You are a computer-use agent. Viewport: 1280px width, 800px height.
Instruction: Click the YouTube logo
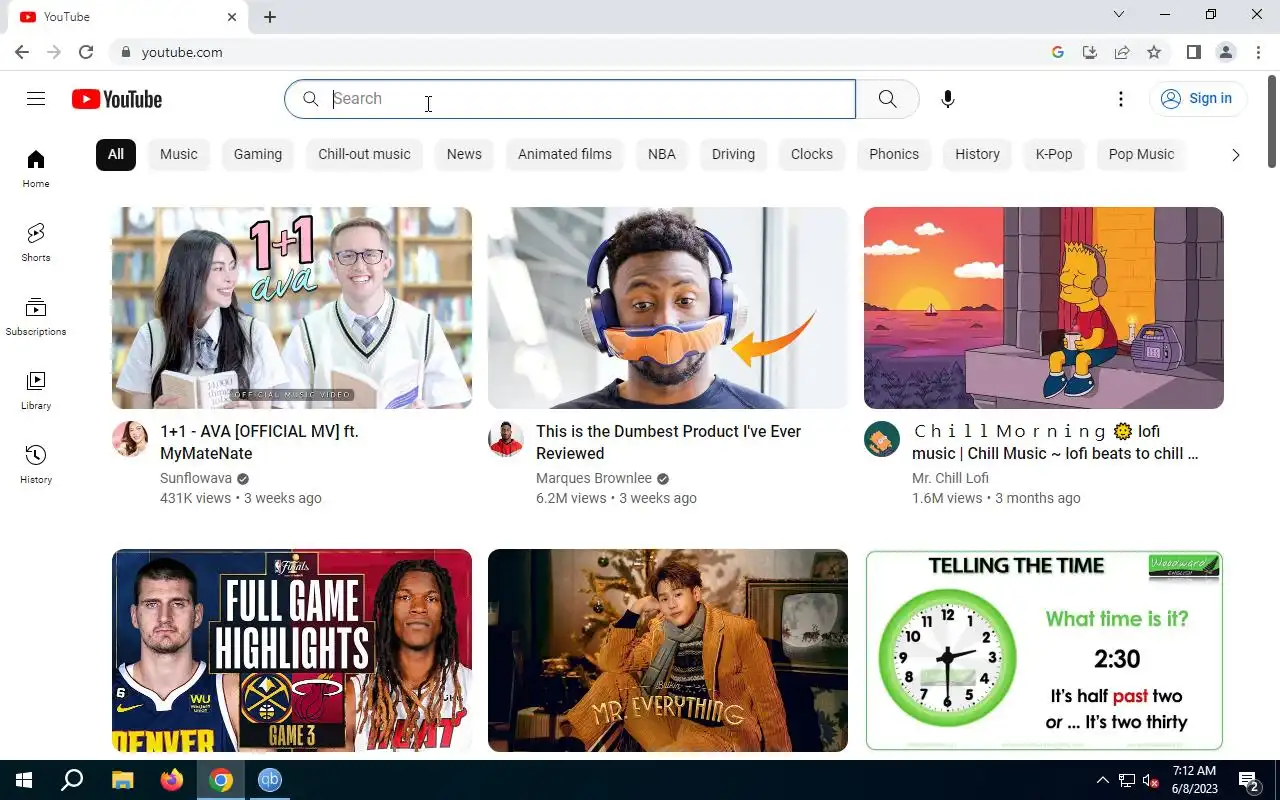point(117,99)
